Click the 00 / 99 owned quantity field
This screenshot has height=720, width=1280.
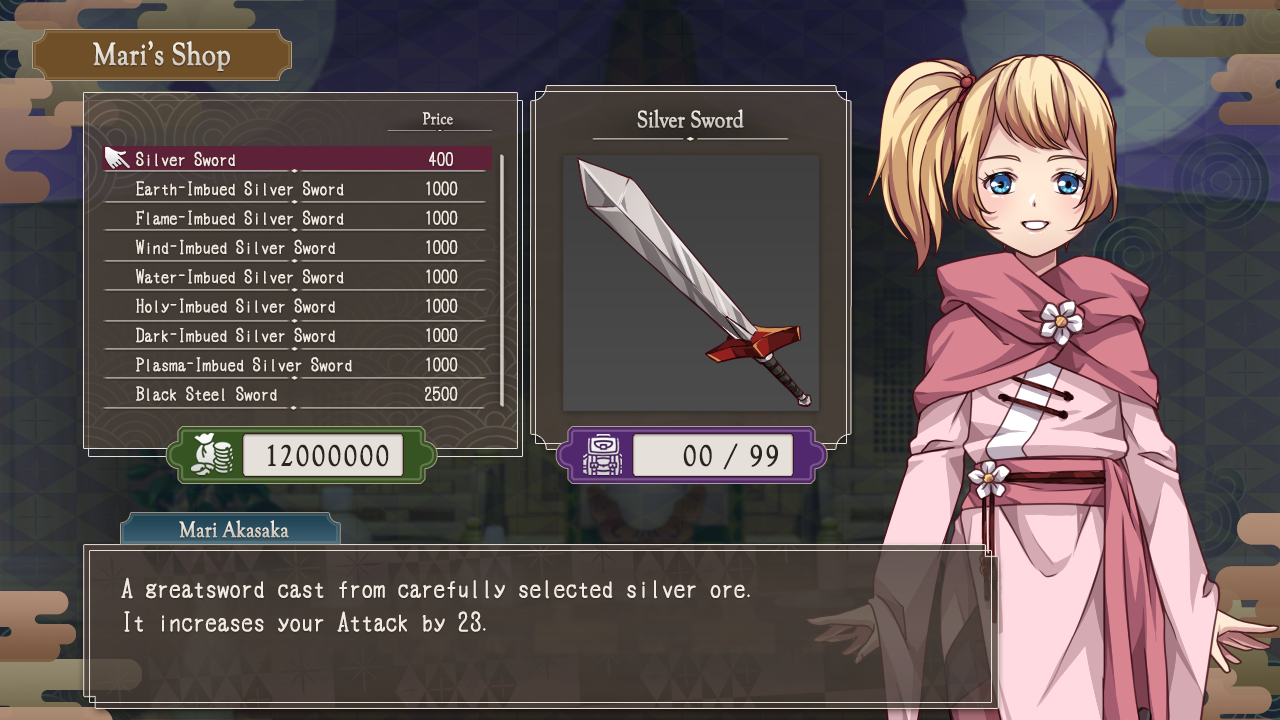point(713,456)
